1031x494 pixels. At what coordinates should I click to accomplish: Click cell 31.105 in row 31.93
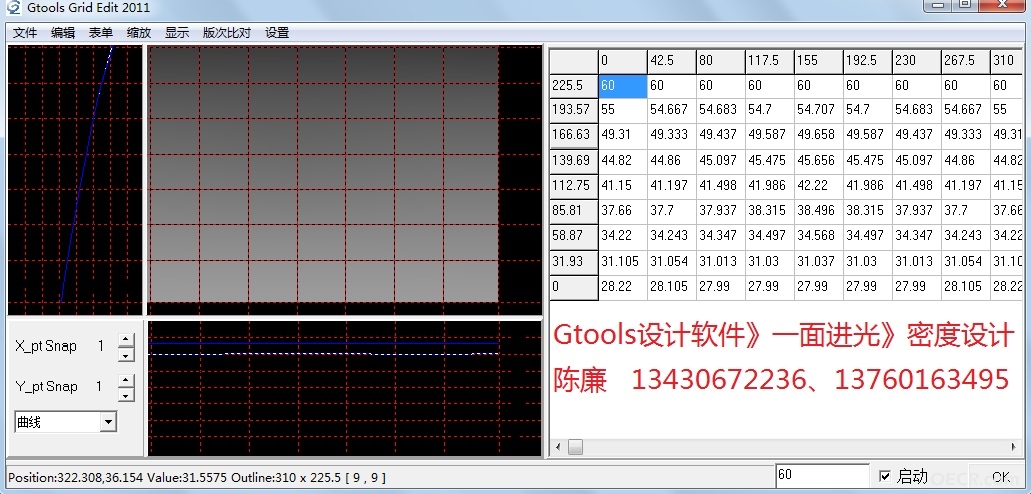click(623, 262)
